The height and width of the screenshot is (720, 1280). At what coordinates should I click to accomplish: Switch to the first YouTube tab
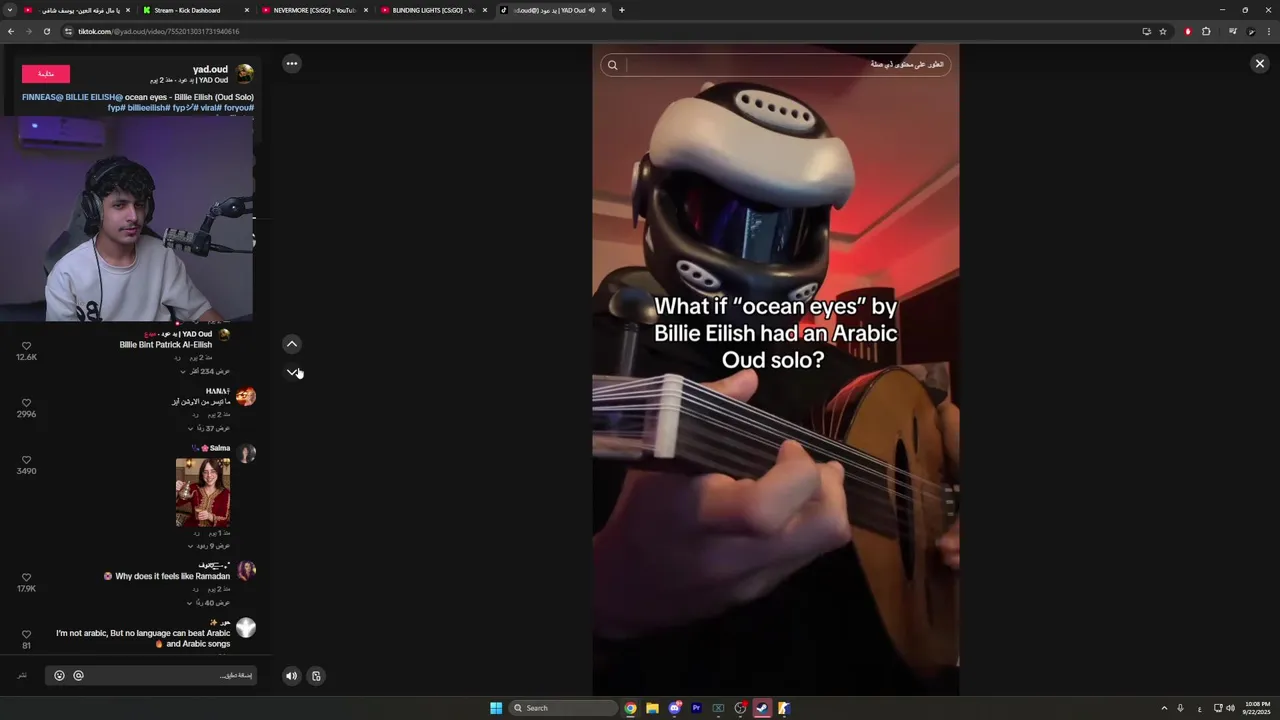76,10
